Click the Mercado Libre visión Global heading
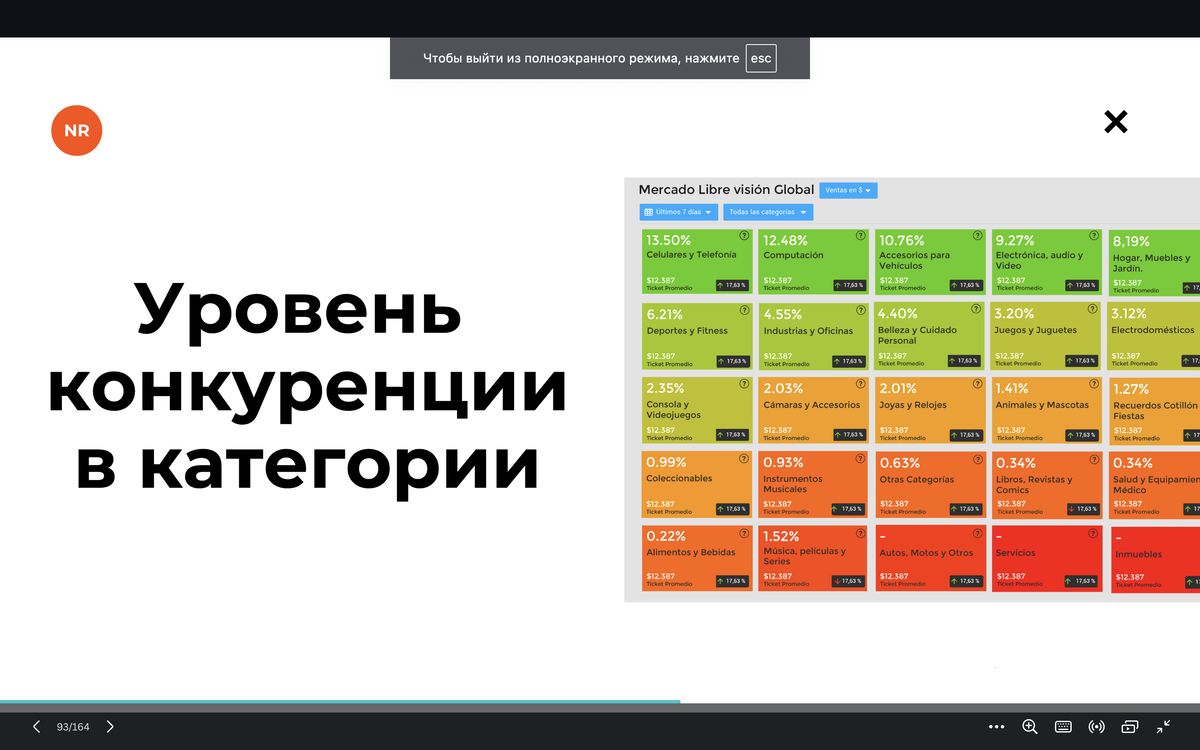 coord(726,189)
